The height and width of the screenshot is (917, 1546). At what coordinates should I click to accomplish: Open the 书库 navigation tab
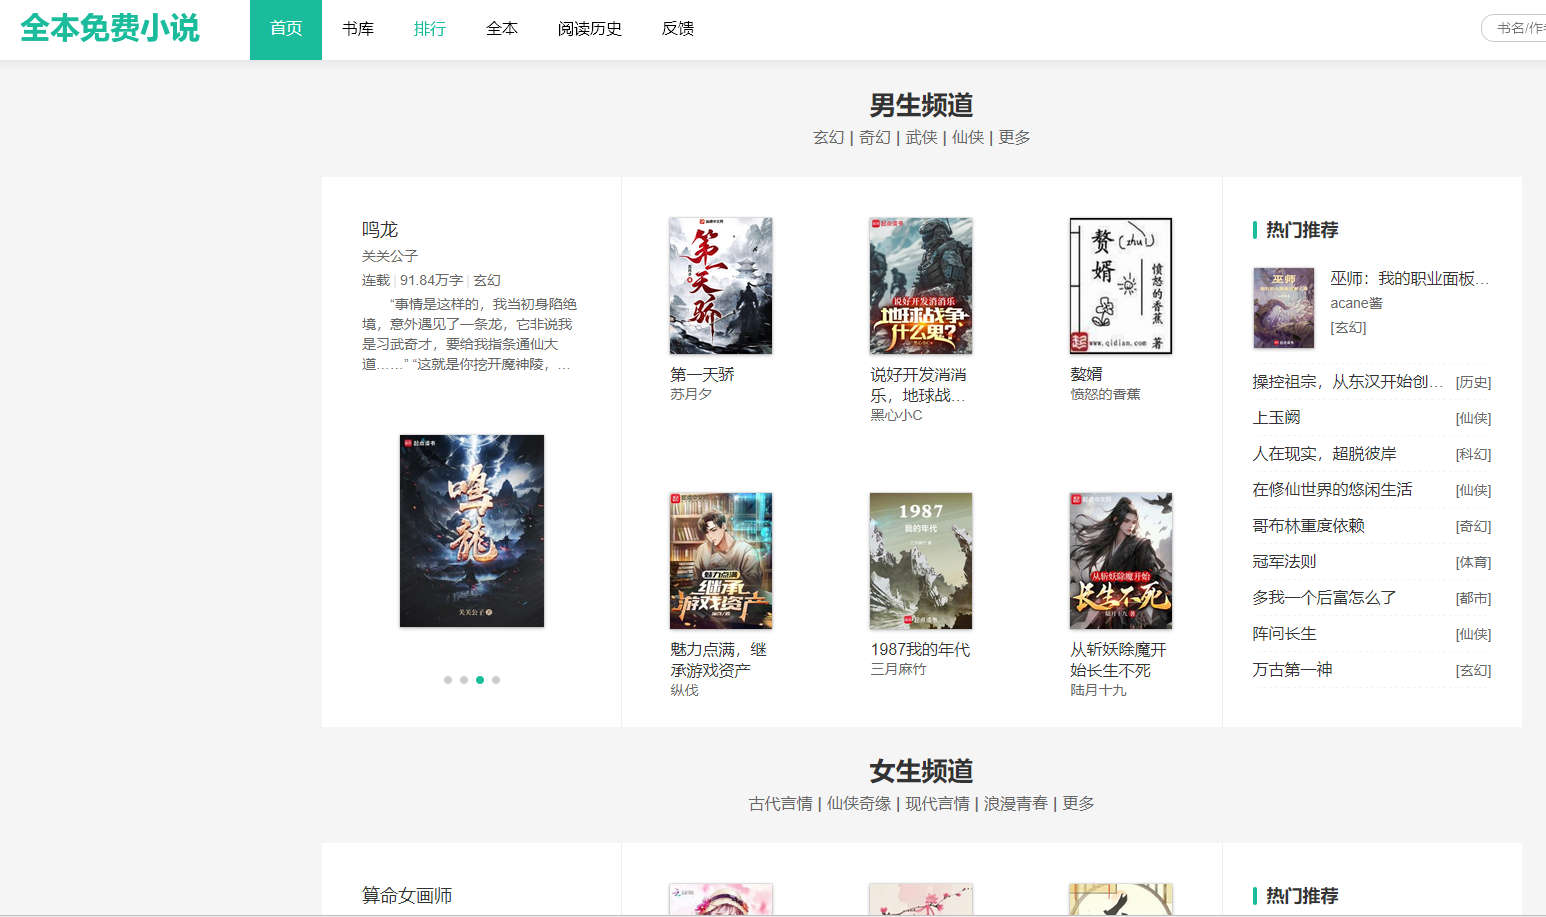point(358,29)
